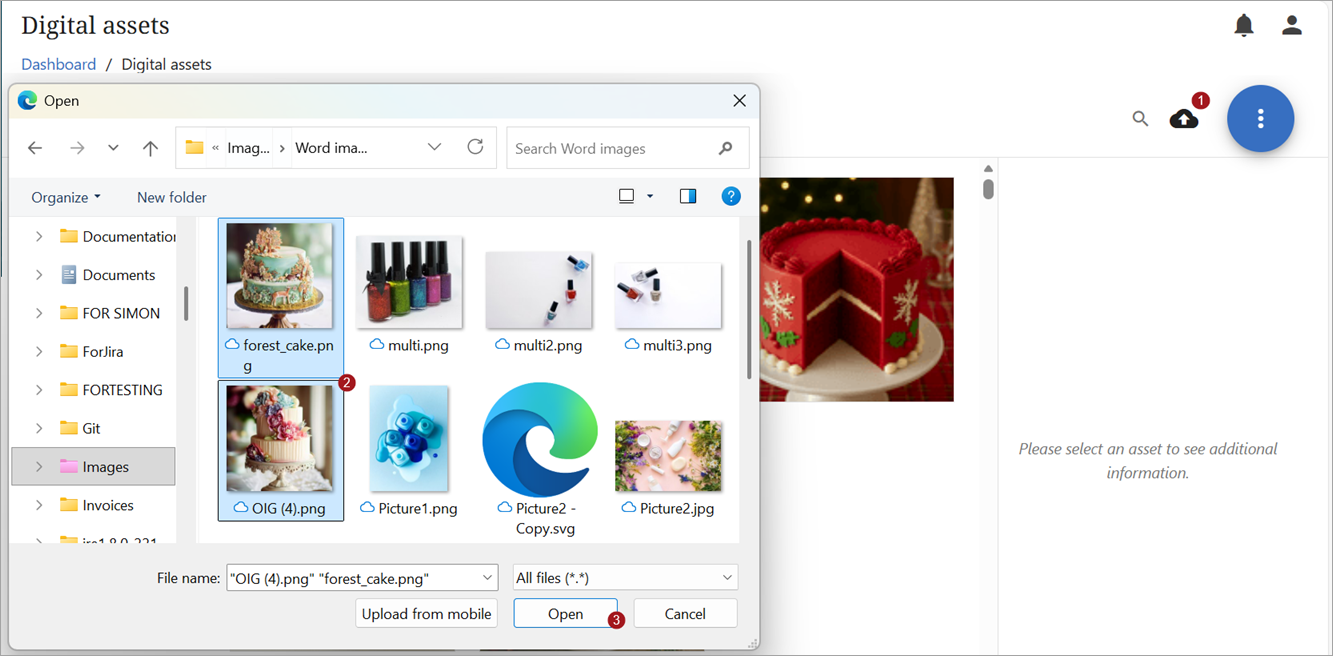The height and width of the screenshot is (656, 1333).
Task: Click New folder in the toolbar
Action: (x=172, y=197)
